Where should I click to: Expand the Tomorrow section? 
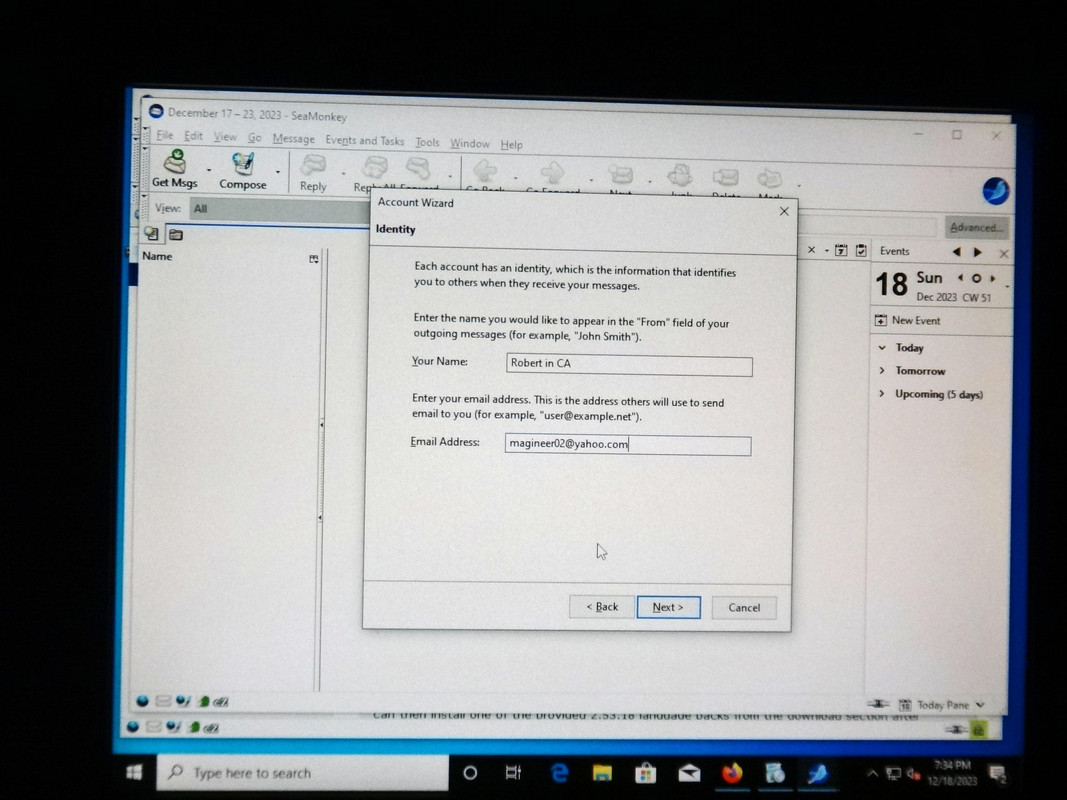[x=882, y=371]
